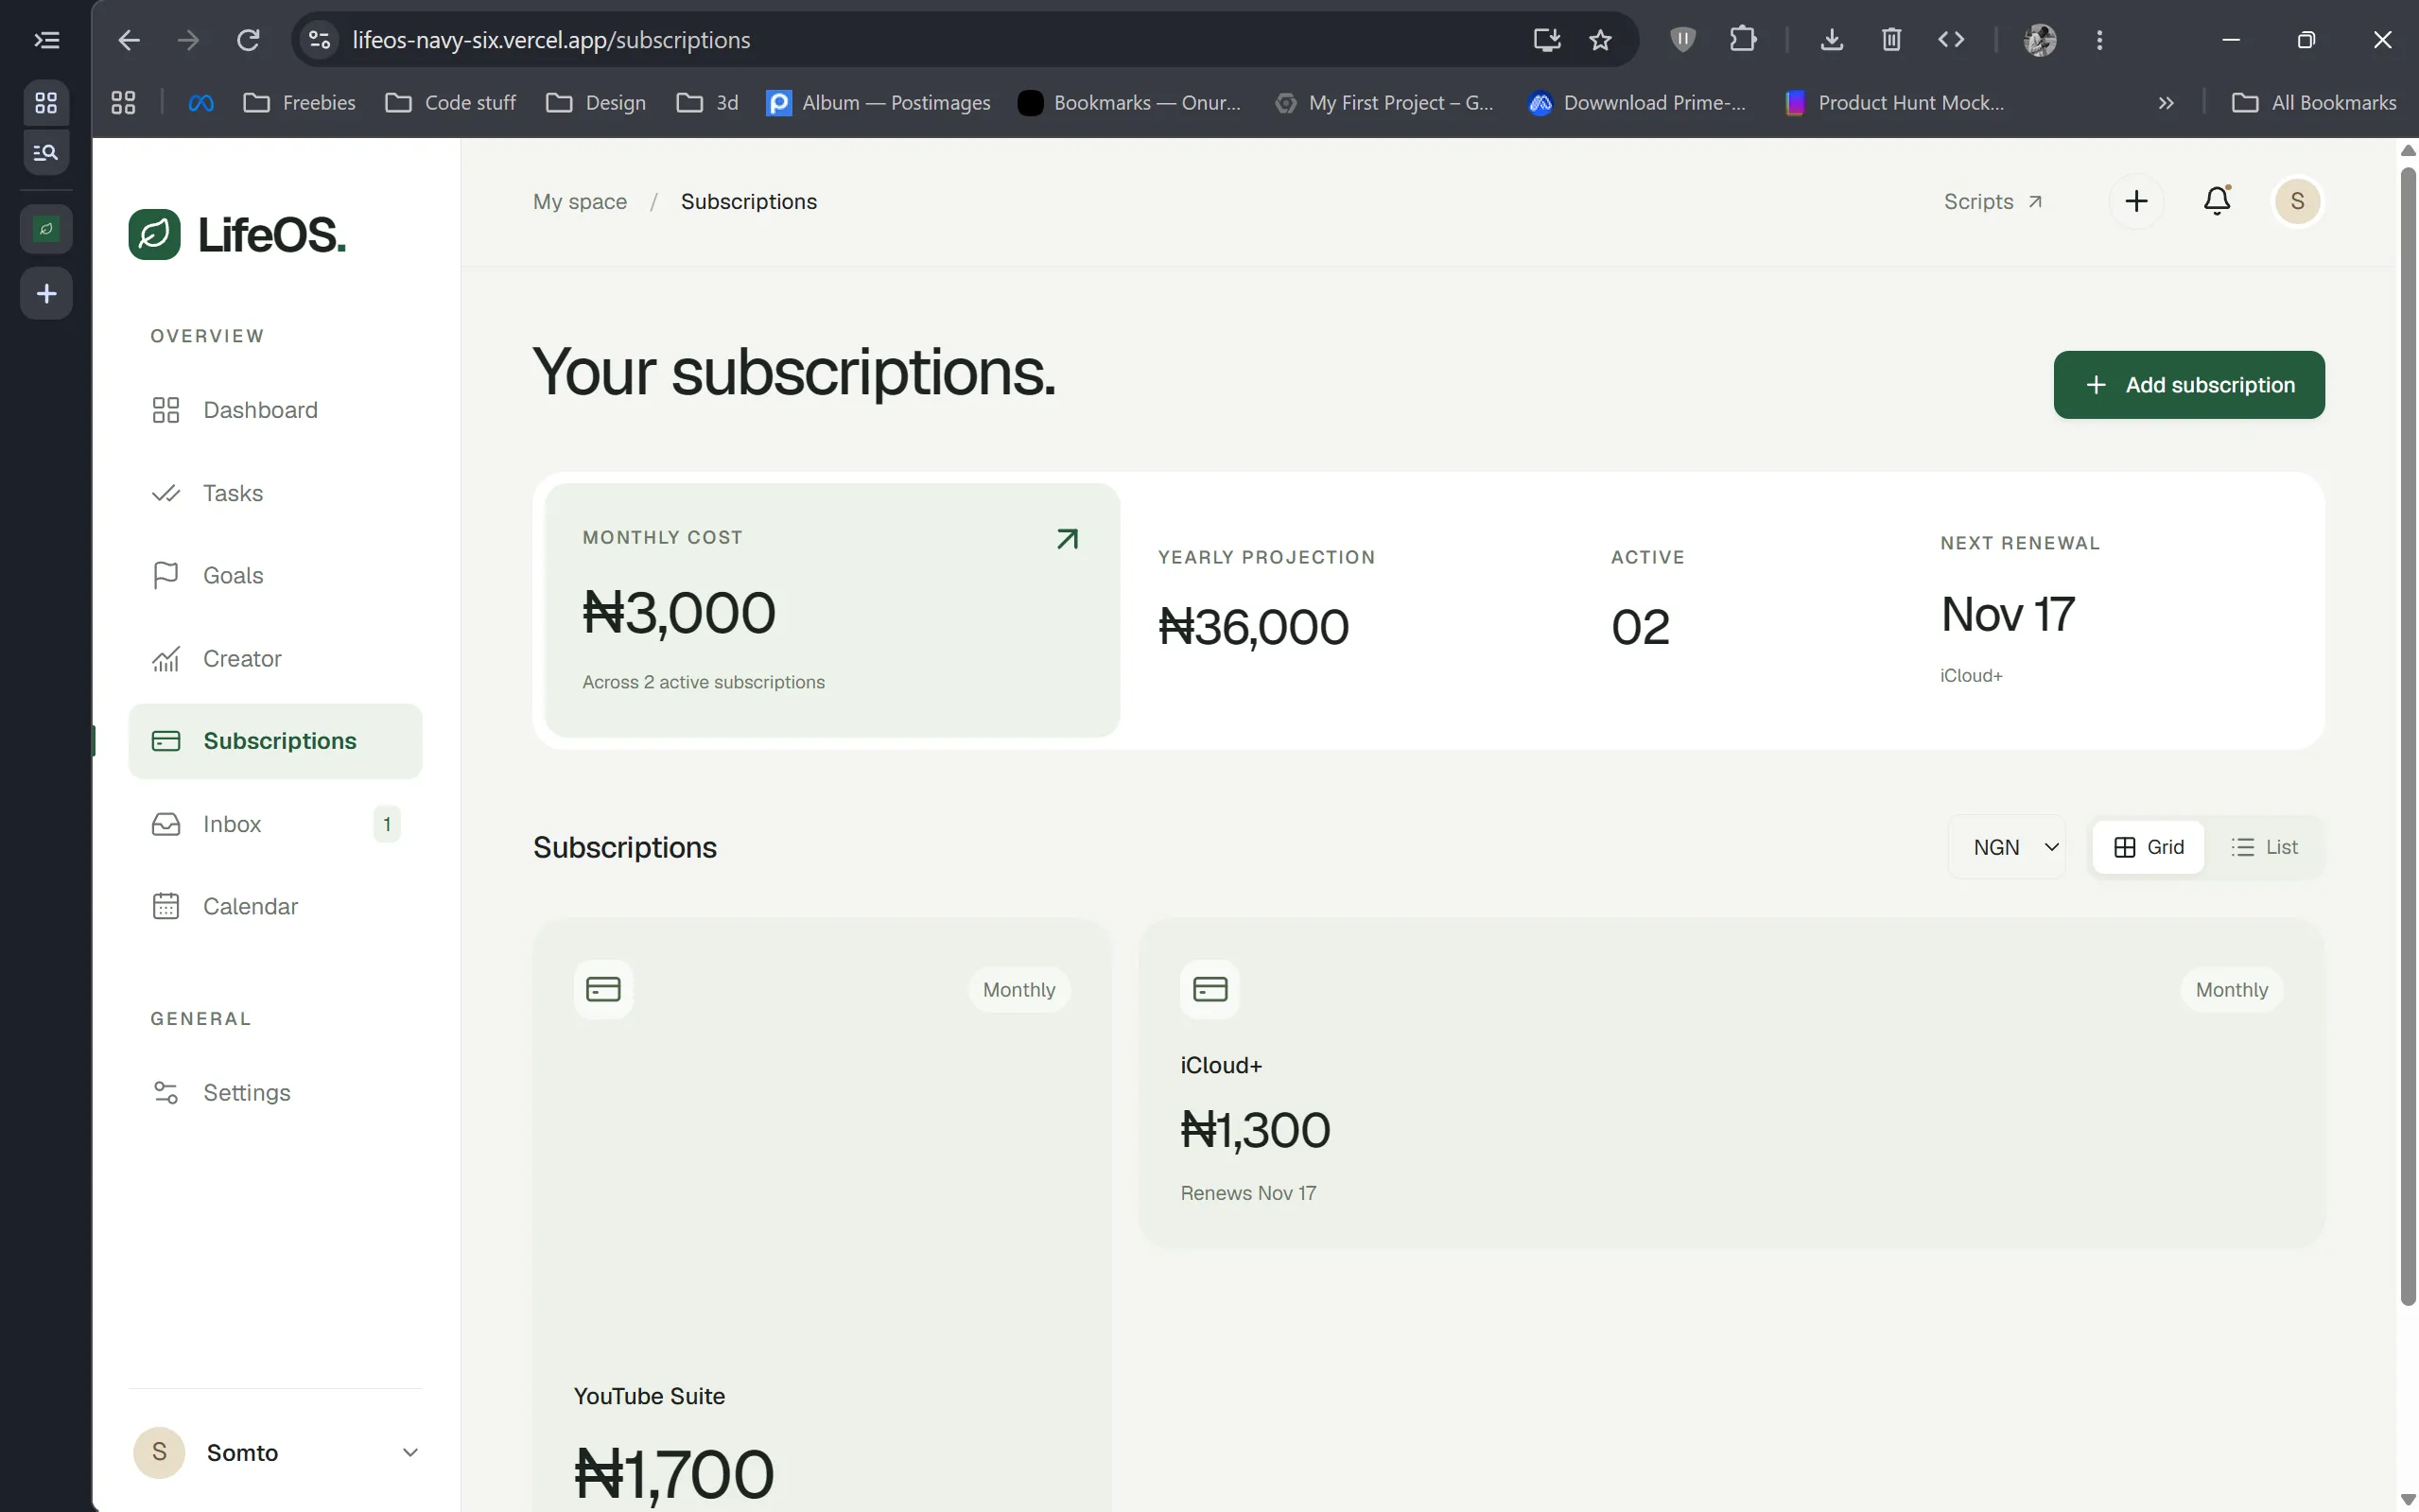Click the My space breadcrumb
The image size is (2419, 1512).
point(580,201)
